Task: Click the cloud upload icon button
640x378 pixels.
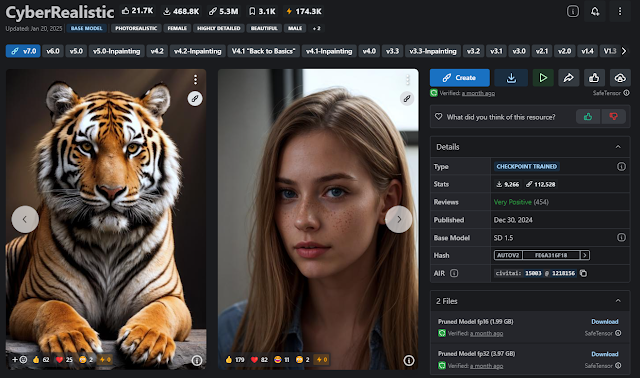Action: (620, 78)
